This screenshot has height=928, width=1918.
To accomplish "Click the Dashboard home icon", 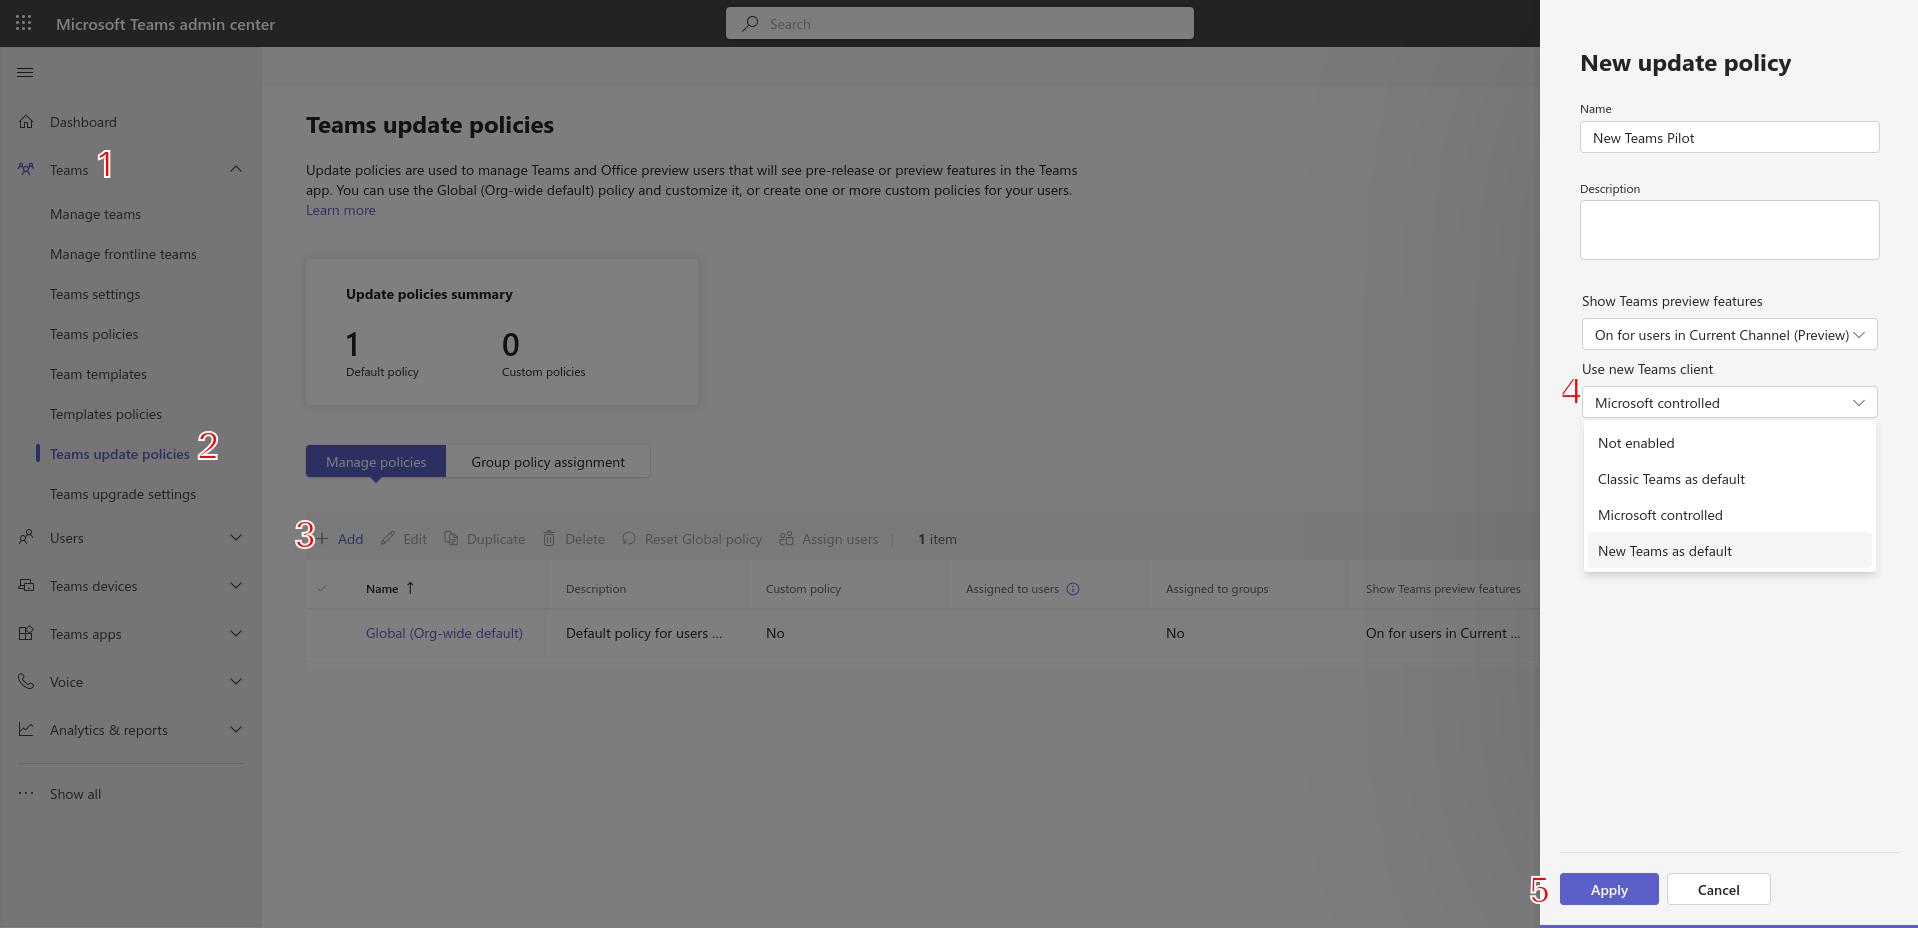I will click(x=26, y=122).
